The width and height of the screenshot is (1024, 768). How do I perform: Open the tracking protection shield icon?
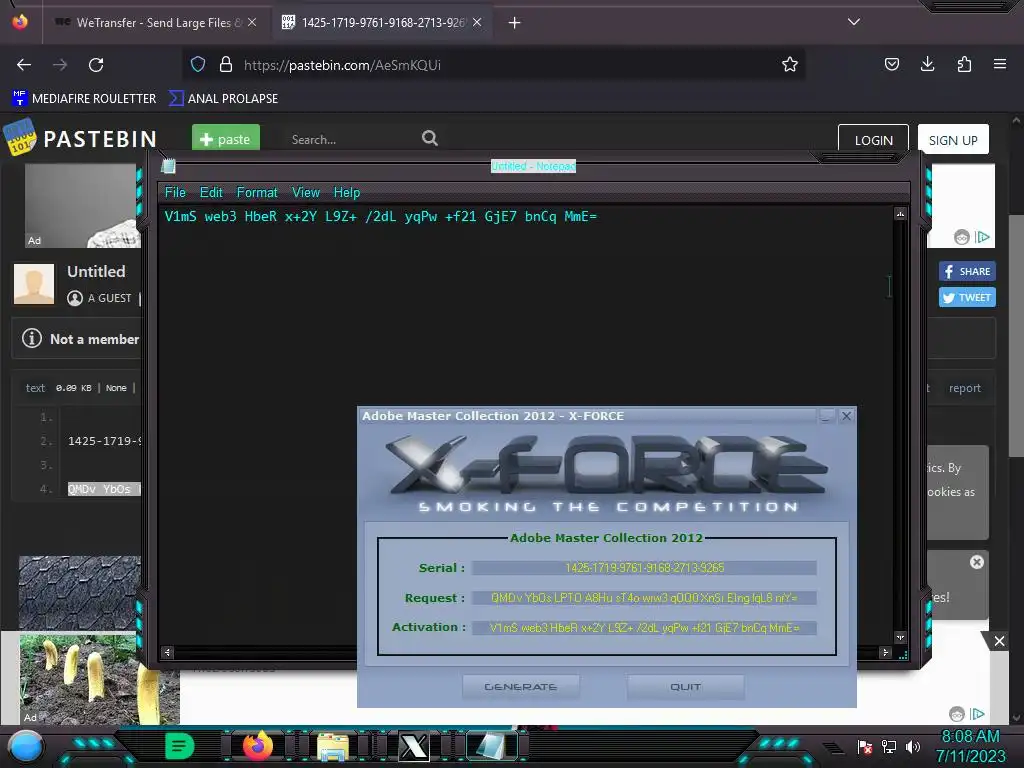(x=198, y=64)
